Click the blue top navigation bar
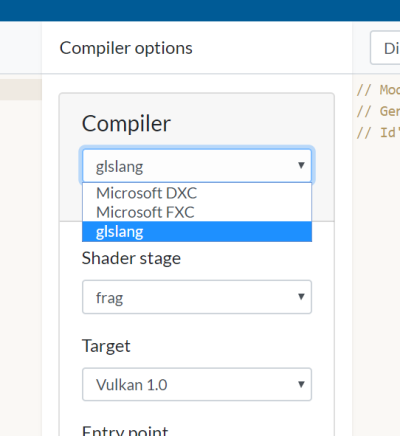This screenshot has height=436, width=400. pyautogui.click(x=200, y=10)
